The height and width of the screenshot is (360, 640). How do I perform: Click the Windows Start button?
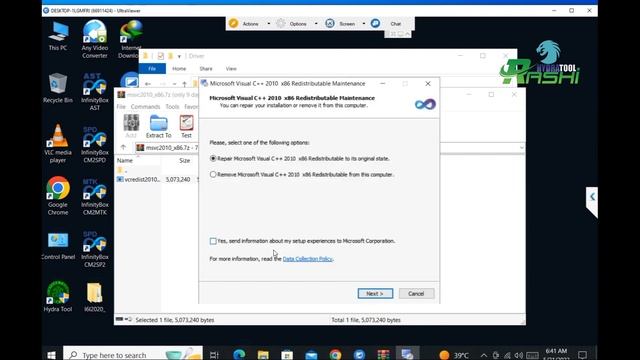(x=51, y=355)
